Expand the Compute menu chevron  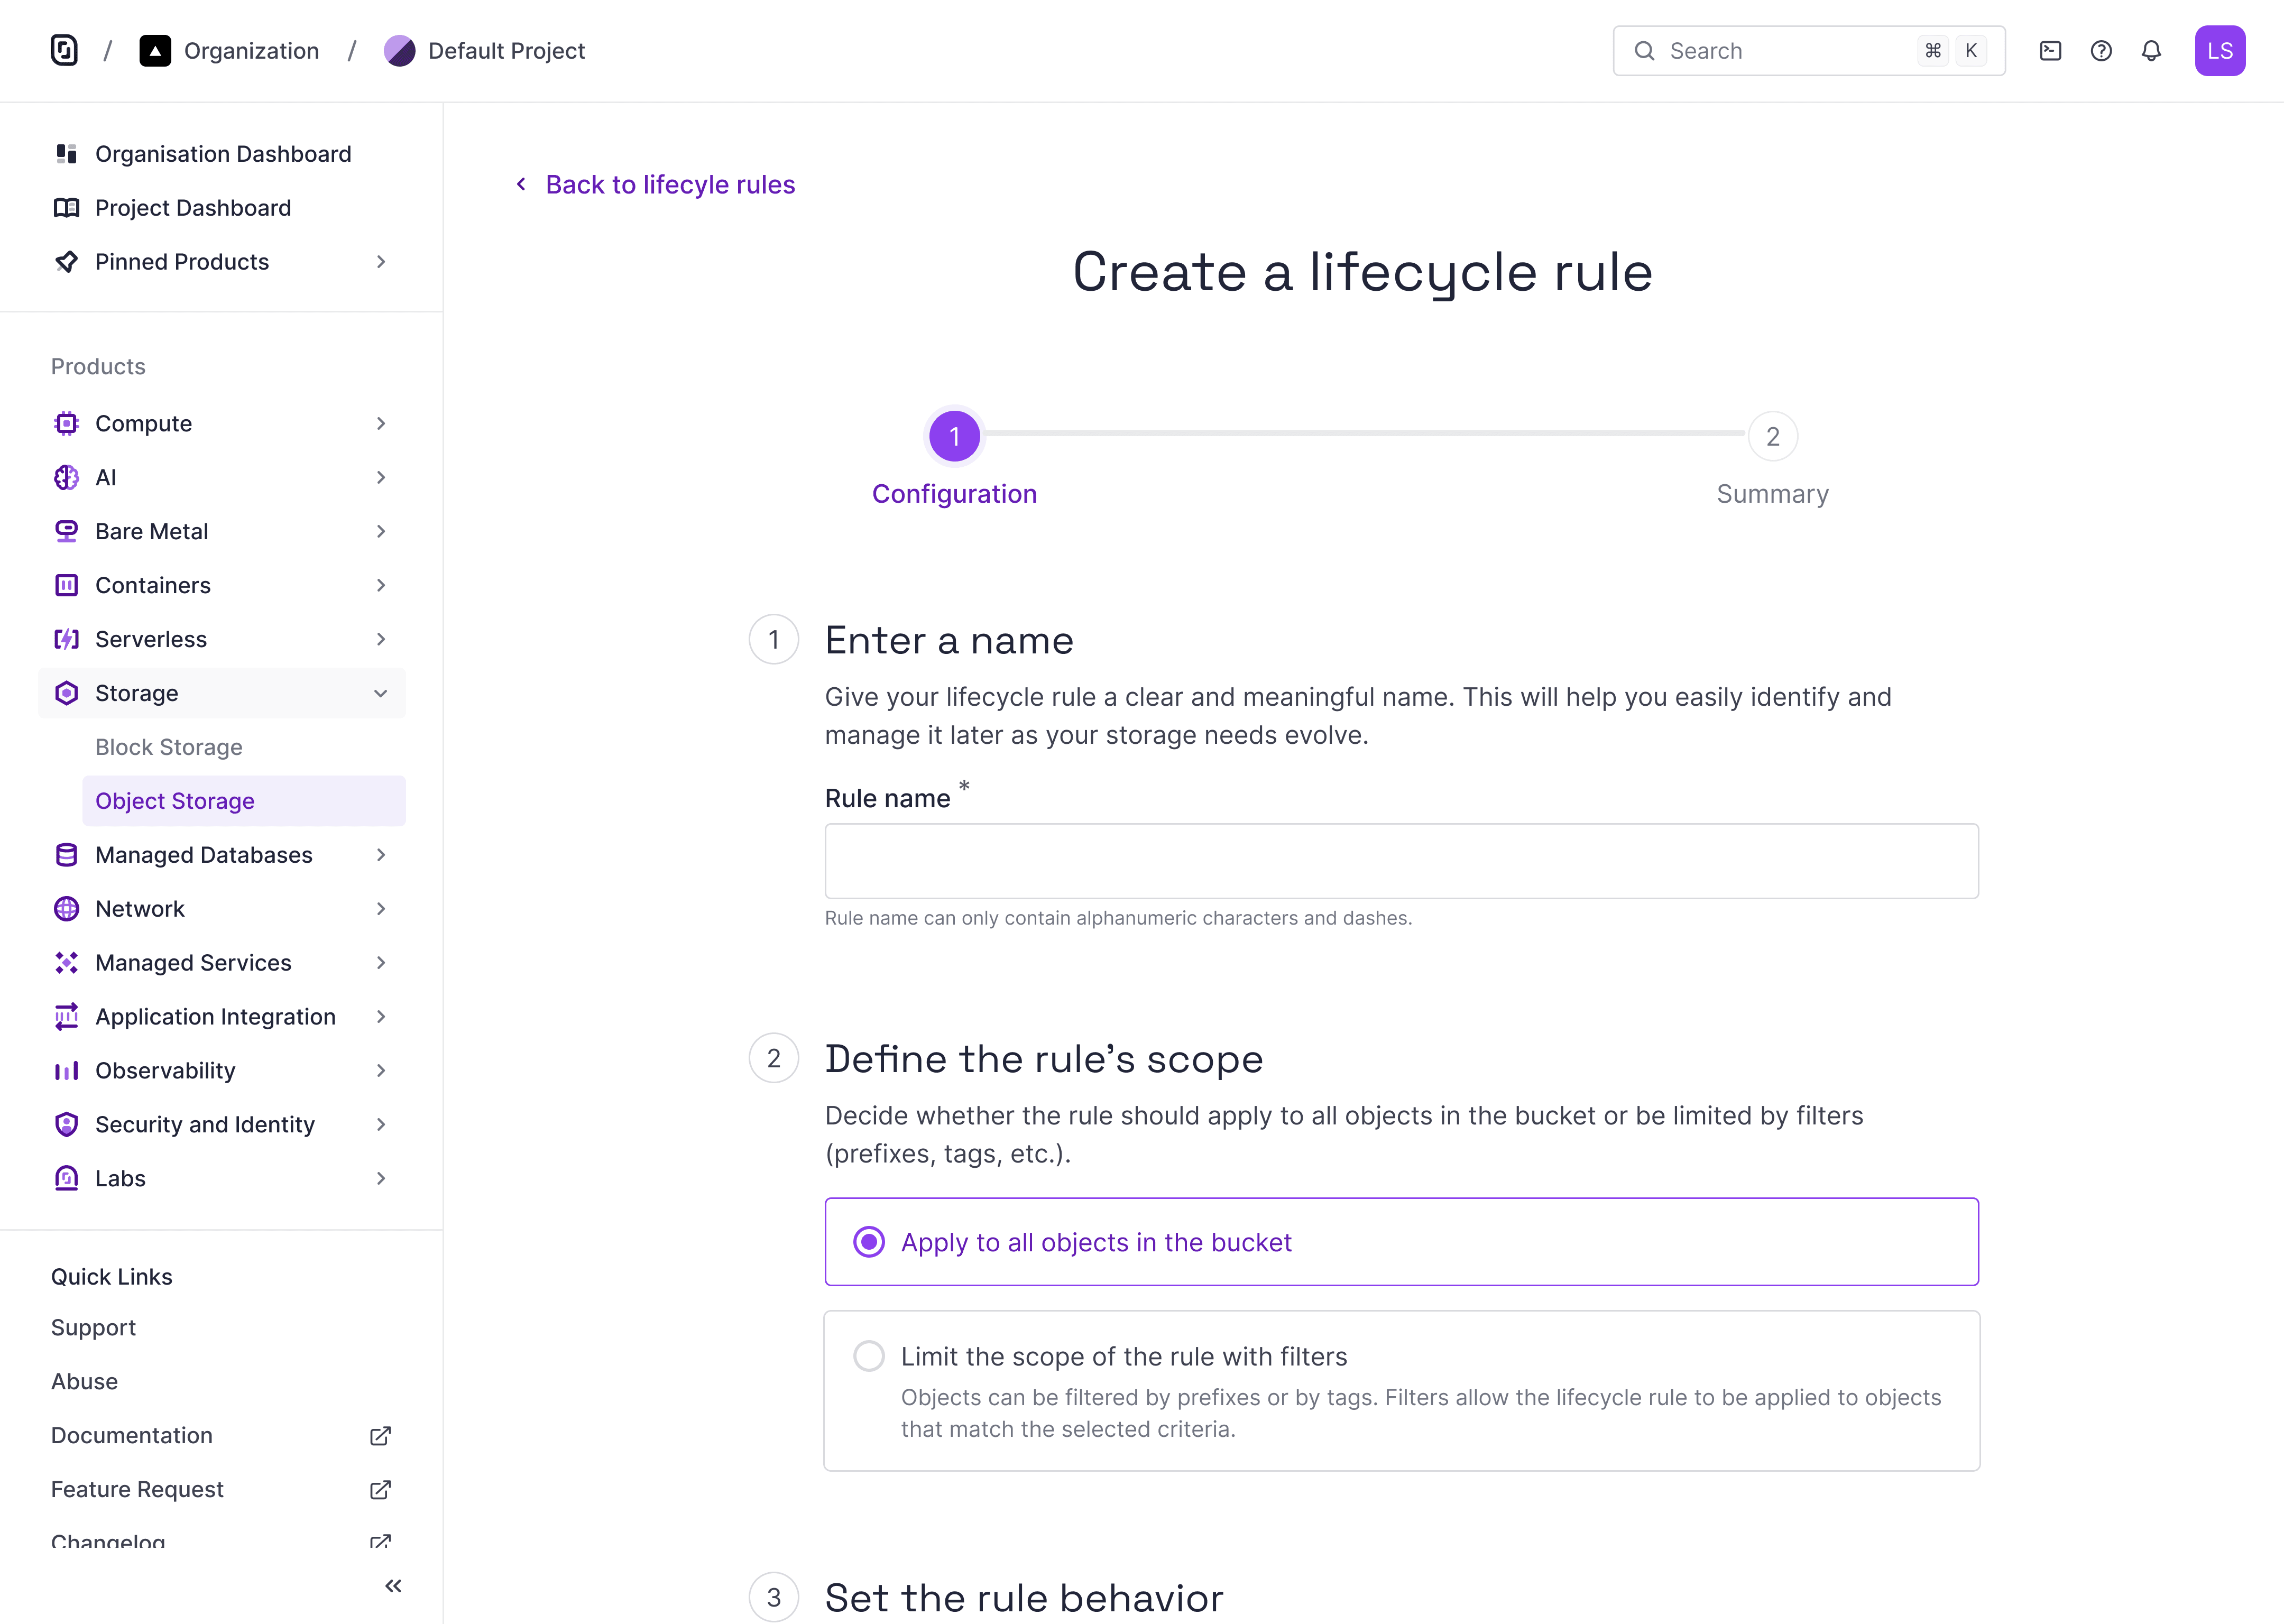tap(381, 424)
